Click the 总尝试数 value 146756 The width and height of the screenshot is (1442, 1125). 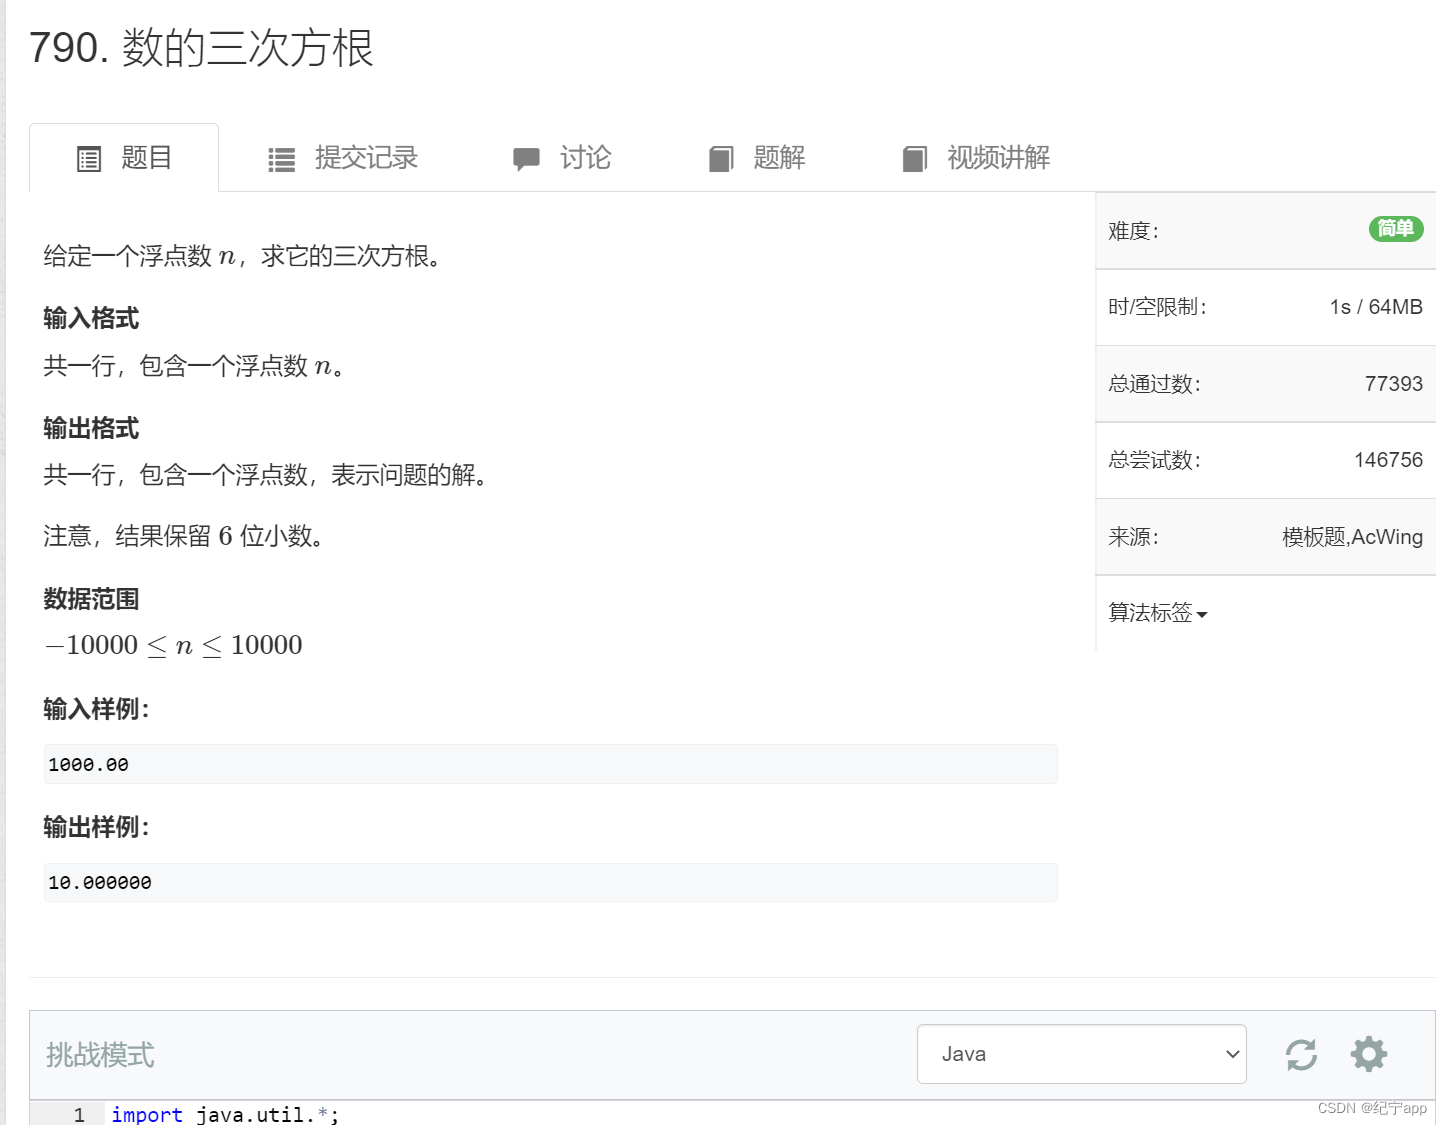click(x=1389, y=460)
